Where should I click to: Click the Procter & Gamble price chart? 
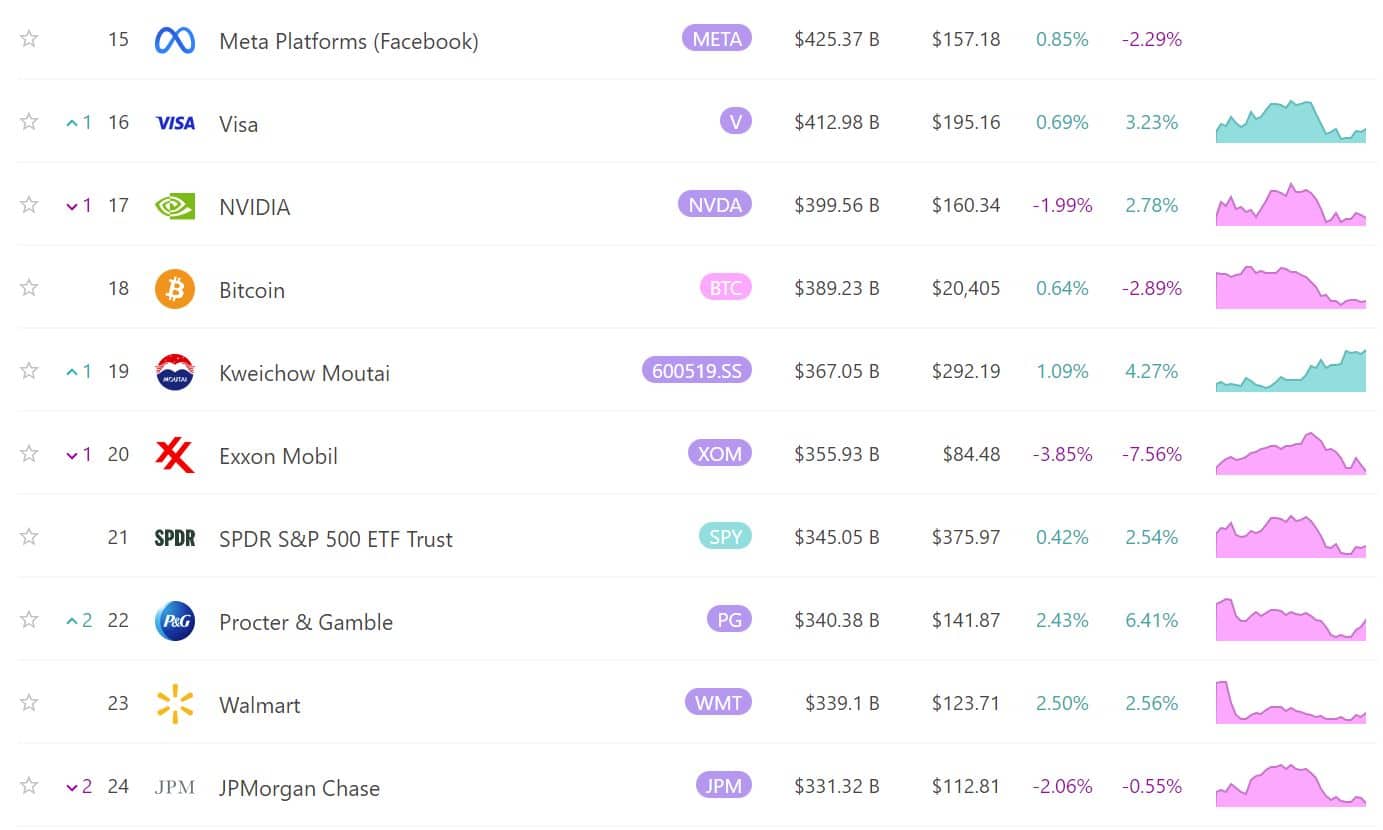(1291, 619)
